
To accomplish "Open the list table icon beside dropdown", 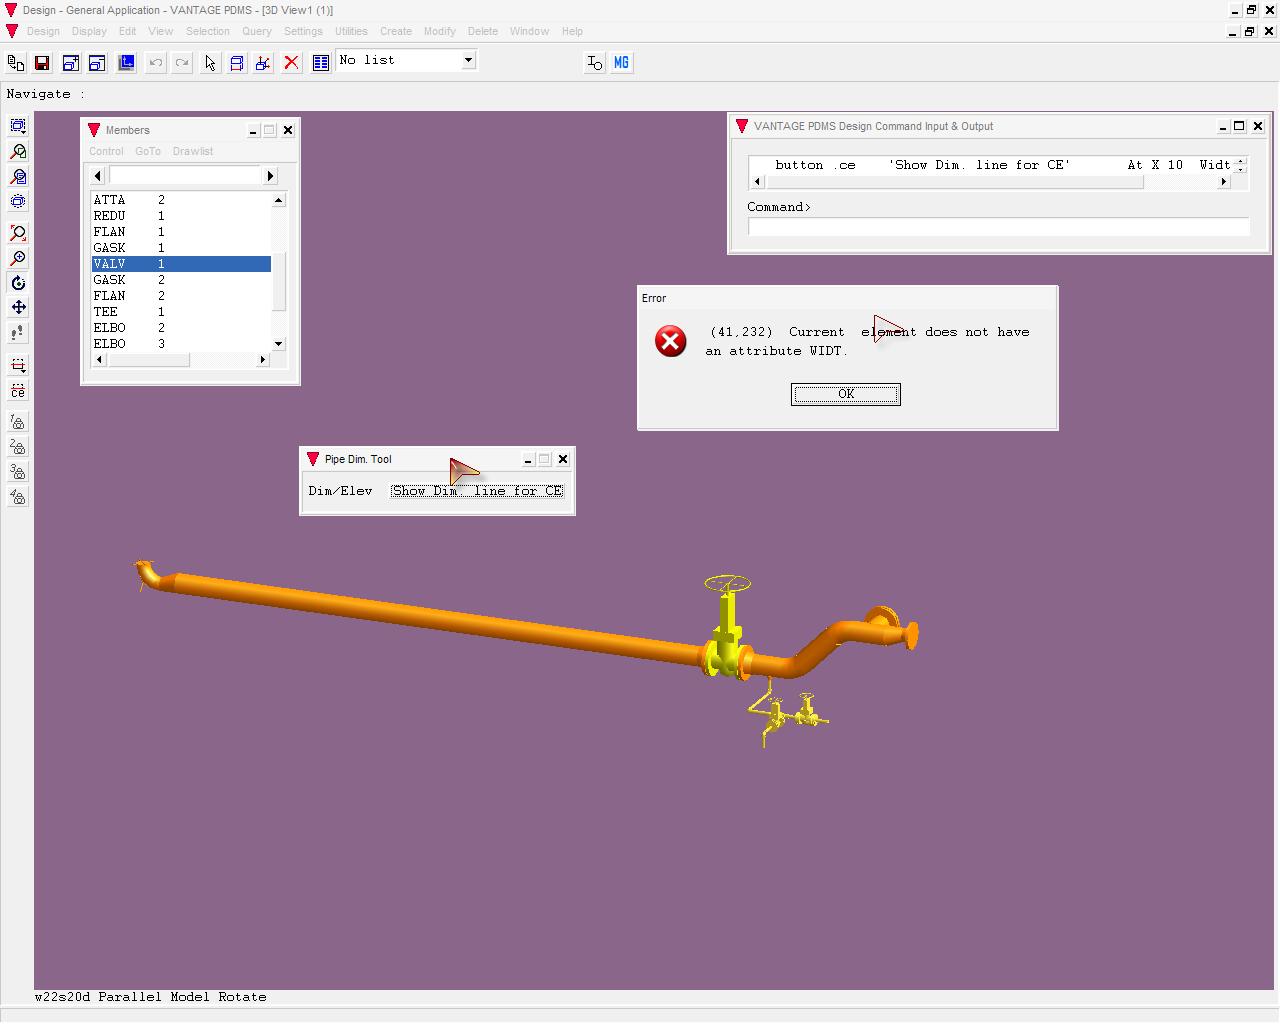I will (x=320, y=63).
